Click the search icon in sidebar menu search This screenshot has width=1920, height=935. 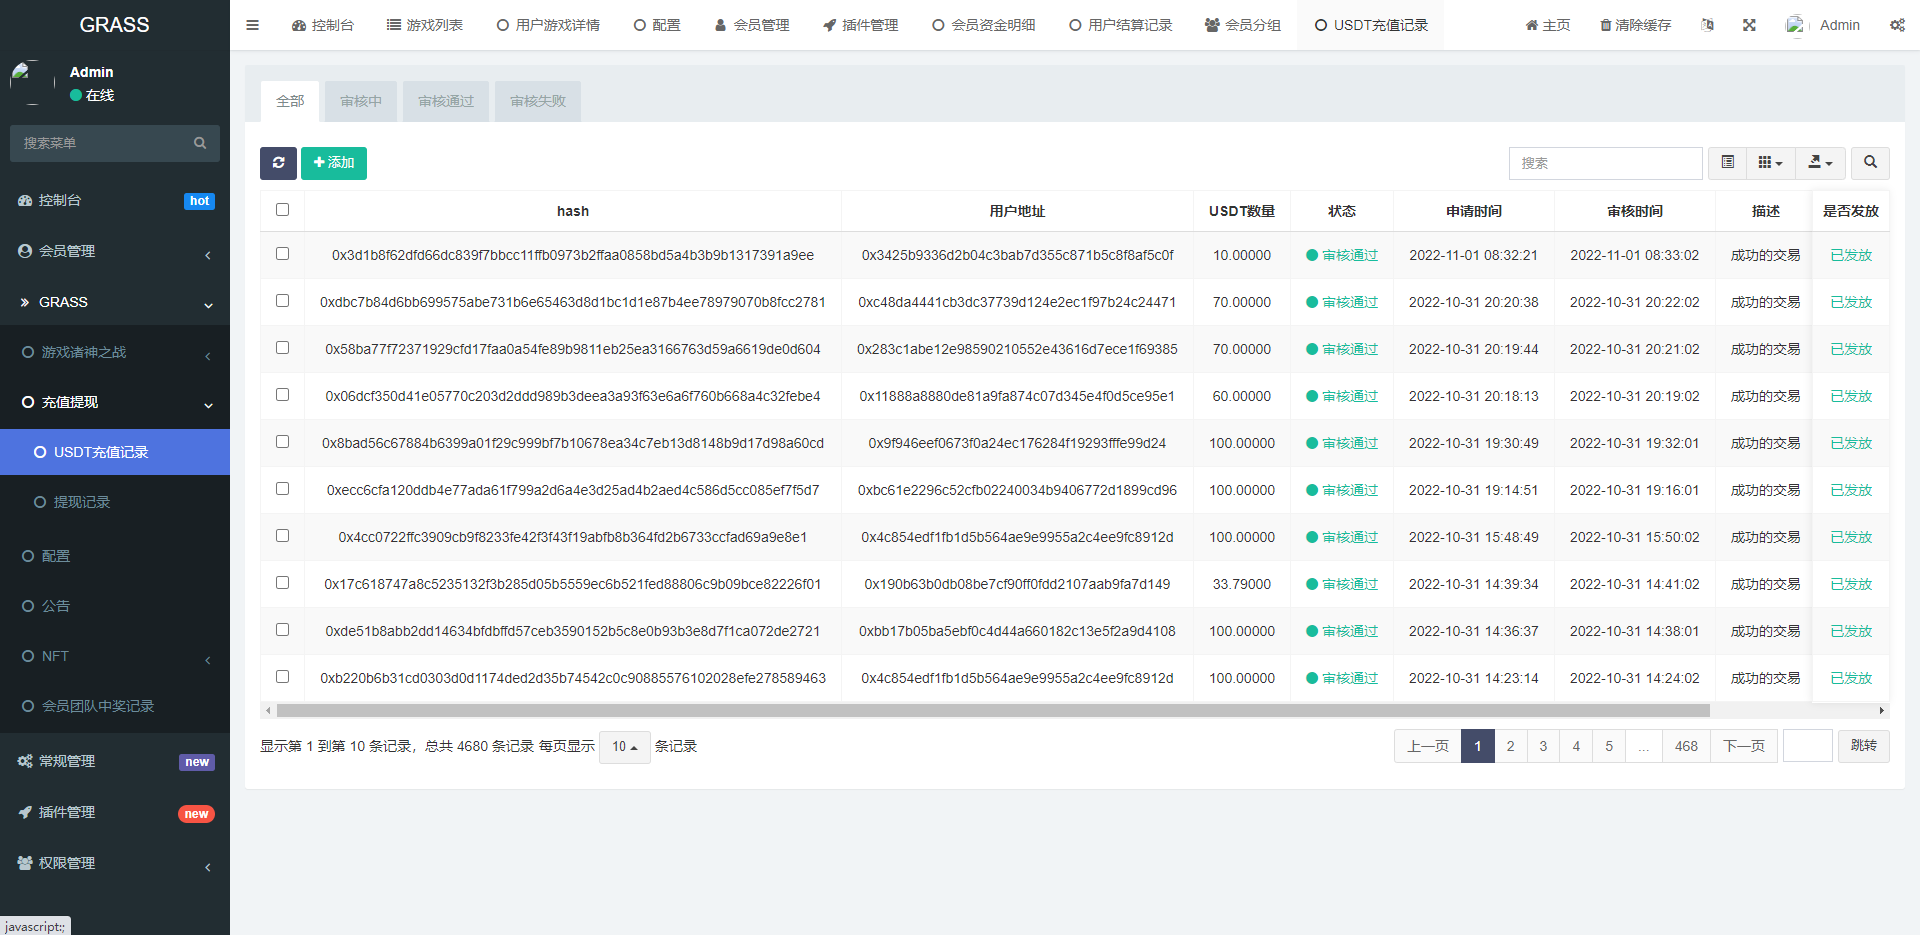(x=200, y=143)
